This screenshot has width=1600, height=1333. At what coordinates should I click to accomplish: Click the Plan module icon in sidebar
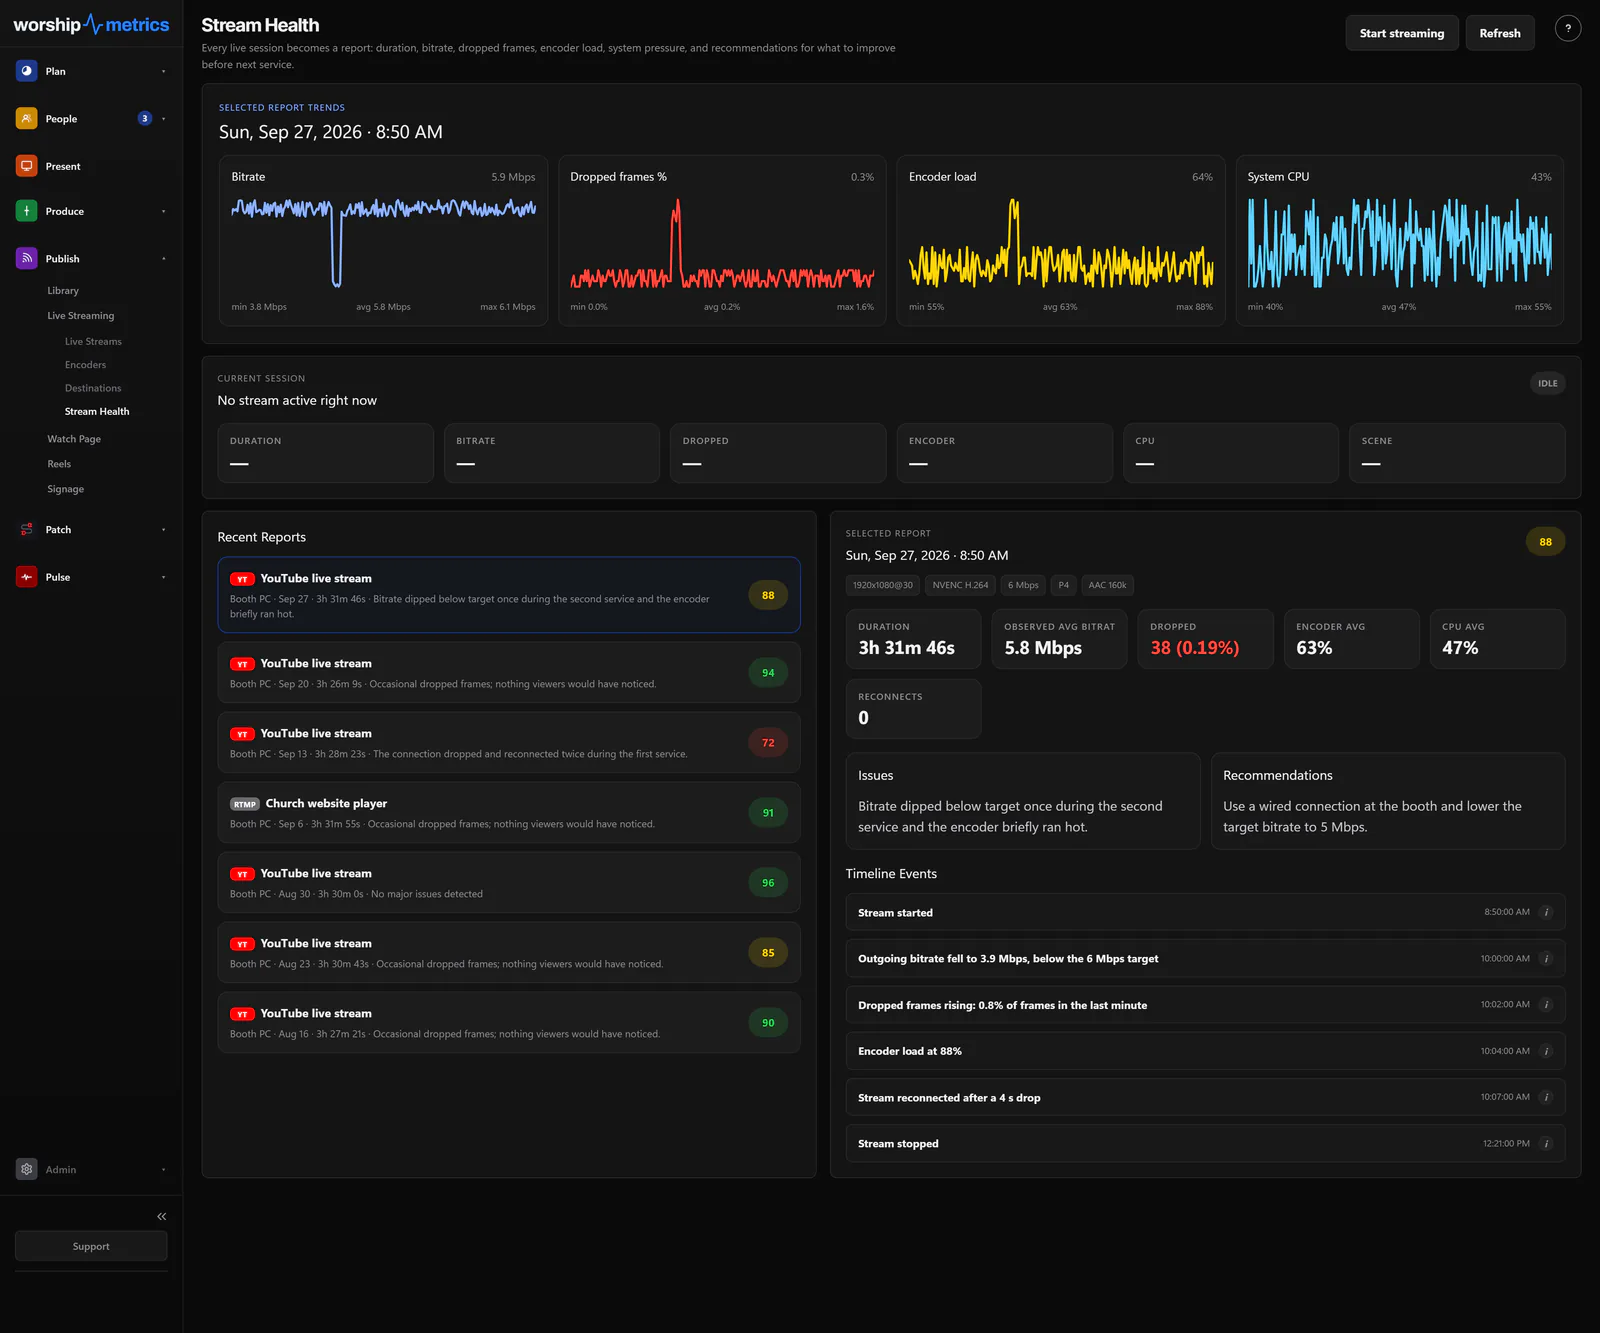point(27,71)
